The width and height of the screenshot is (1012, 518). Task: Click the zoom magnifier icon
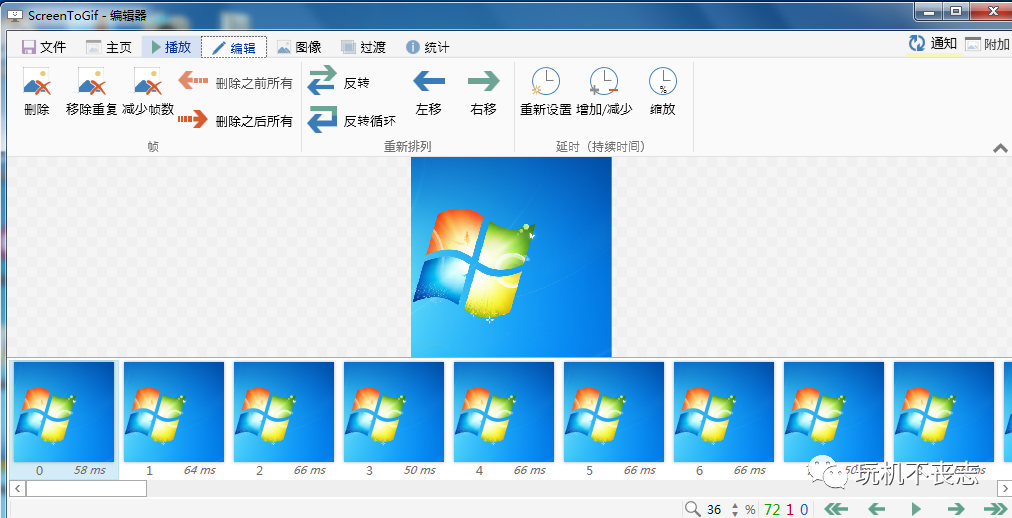click(693, 509)
